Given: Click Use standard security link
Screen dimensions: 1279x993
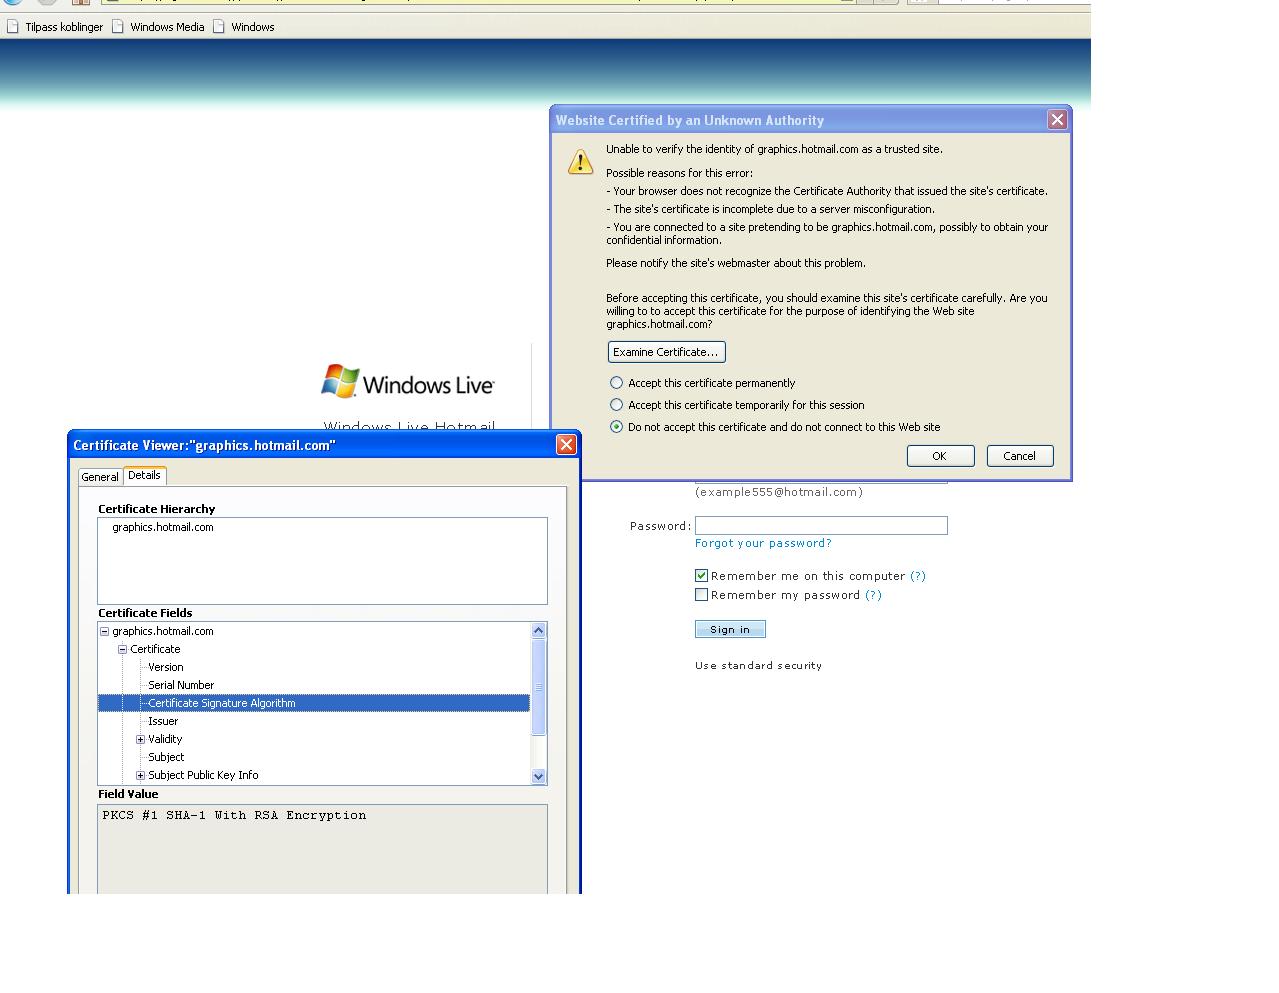Looking at the screenshot, I should [758, 665].
